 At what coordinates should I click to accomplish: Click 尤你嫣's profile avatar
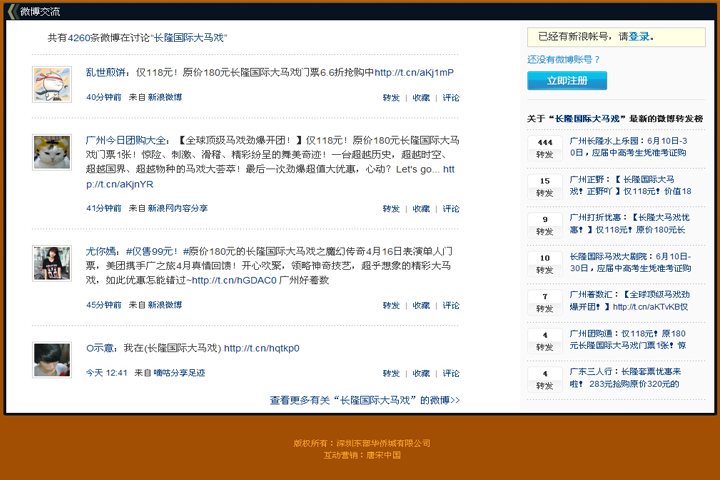tap(50, 261)
